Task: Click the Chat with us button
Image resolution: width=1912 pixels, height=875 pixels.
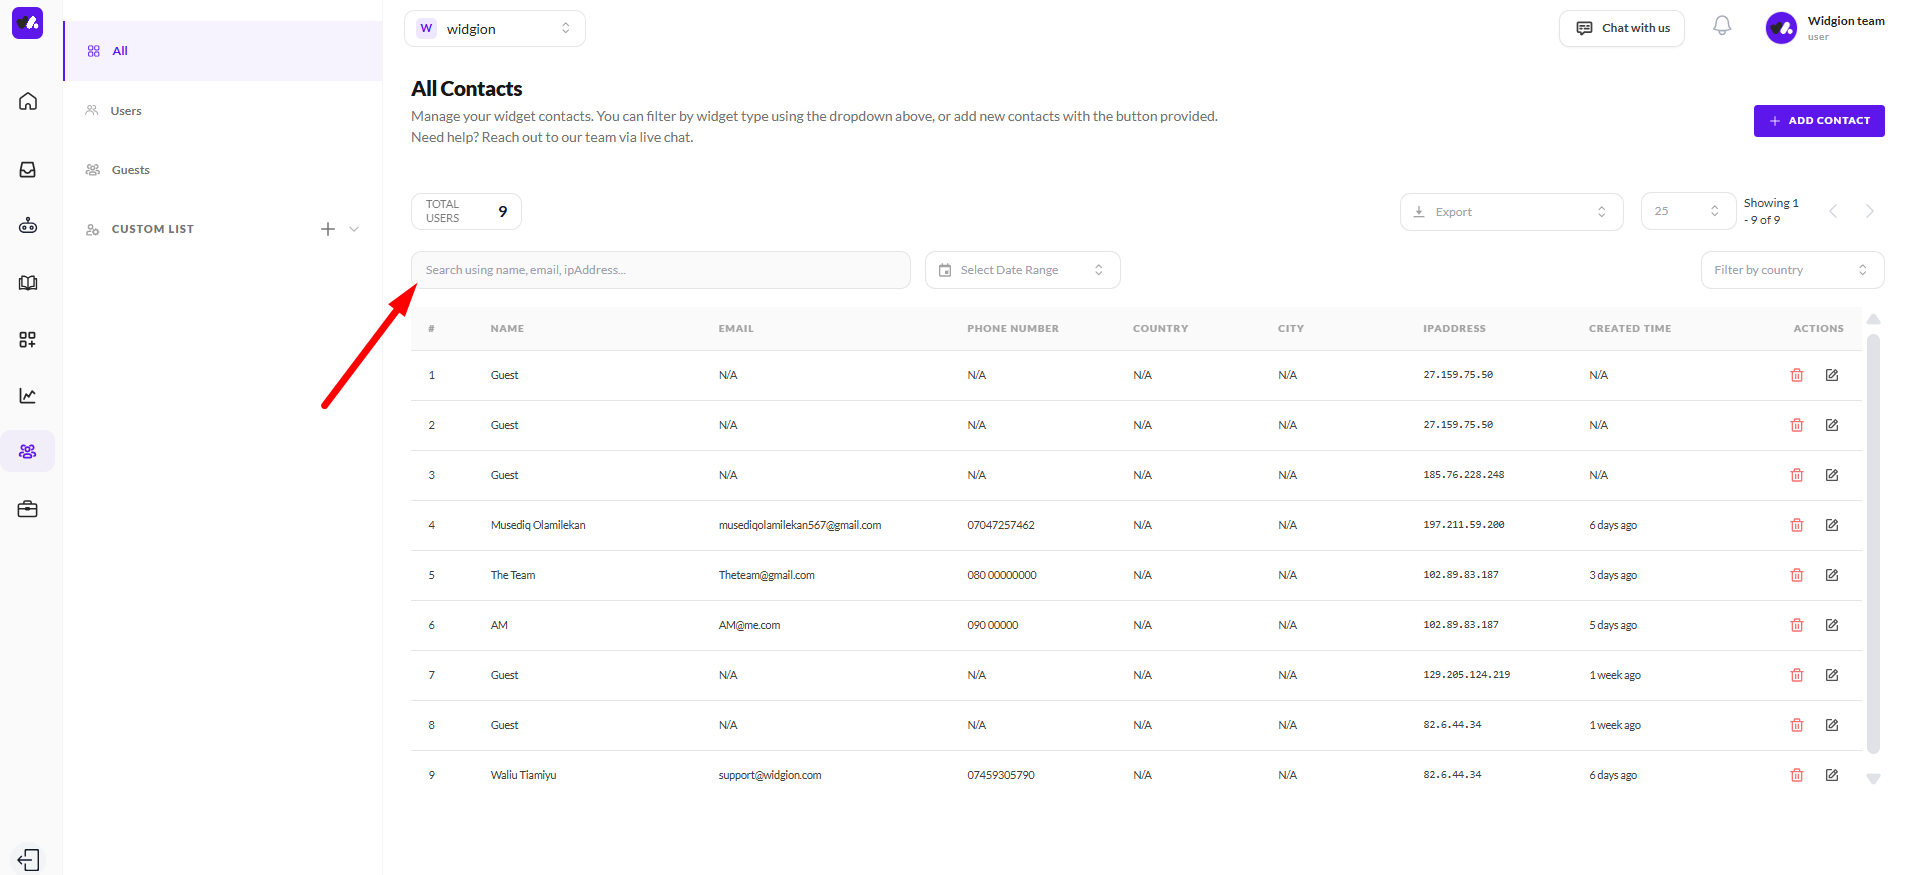Action: (x=1621, y=28)
